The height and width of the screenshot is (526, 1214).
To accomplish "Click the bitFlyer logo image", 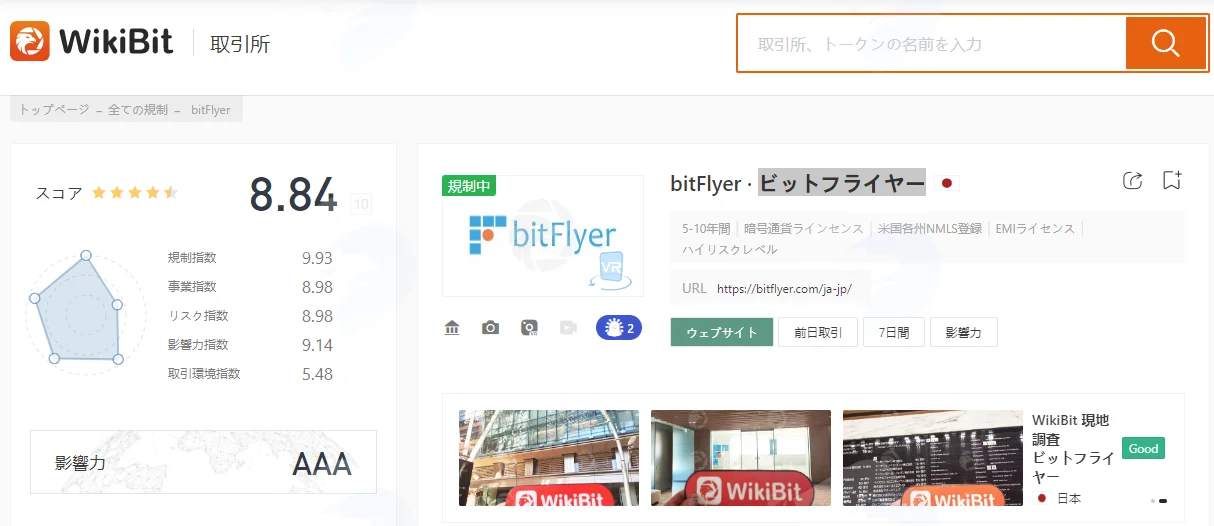I will coord(543,236).
